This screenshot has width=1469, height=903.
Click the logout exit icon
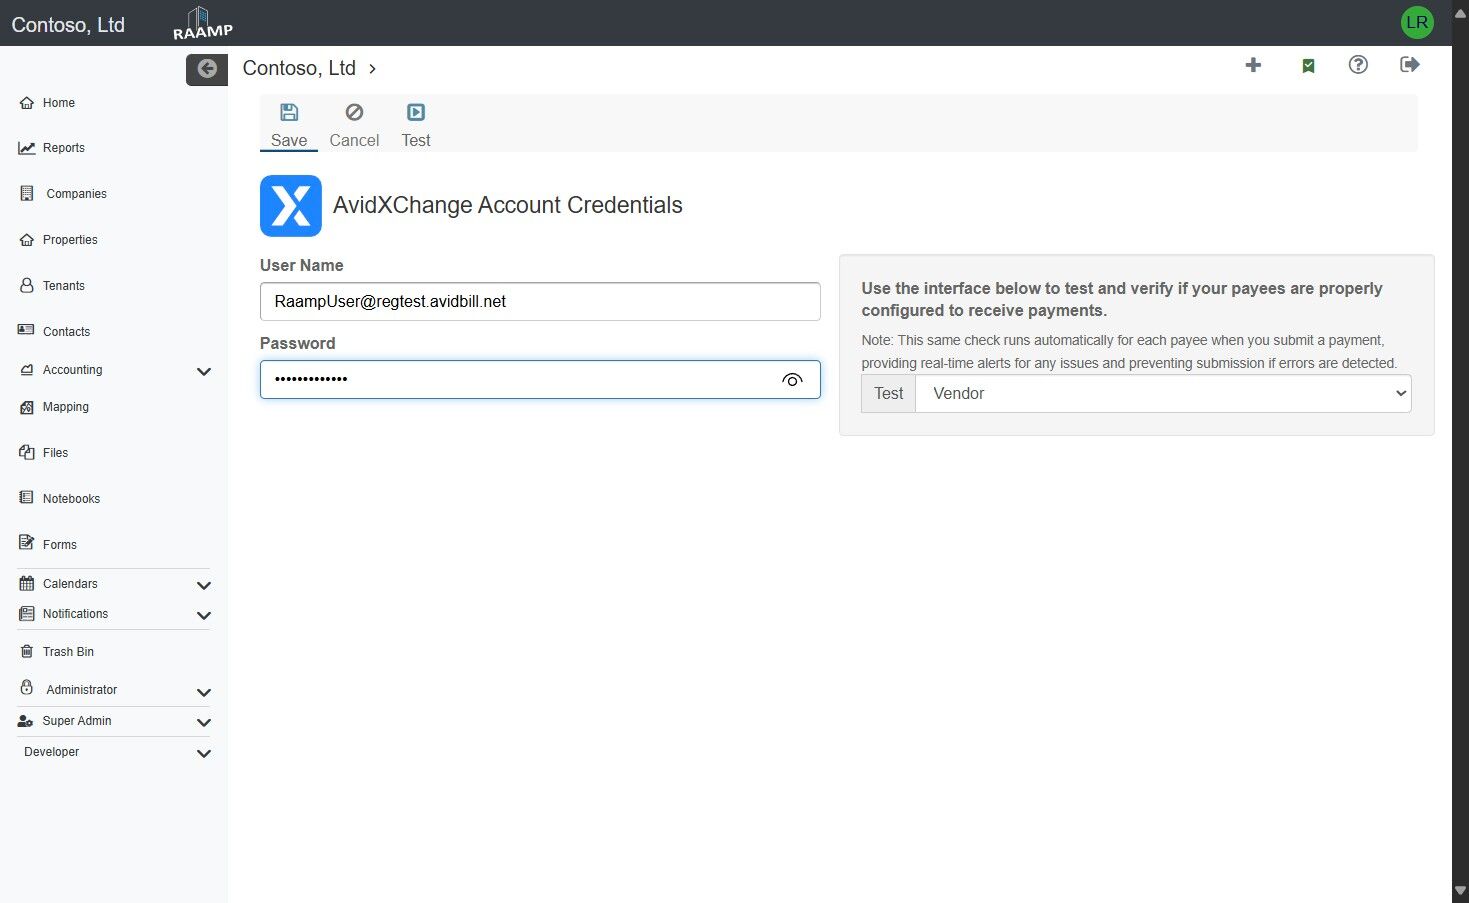(x=1410, y=65)
